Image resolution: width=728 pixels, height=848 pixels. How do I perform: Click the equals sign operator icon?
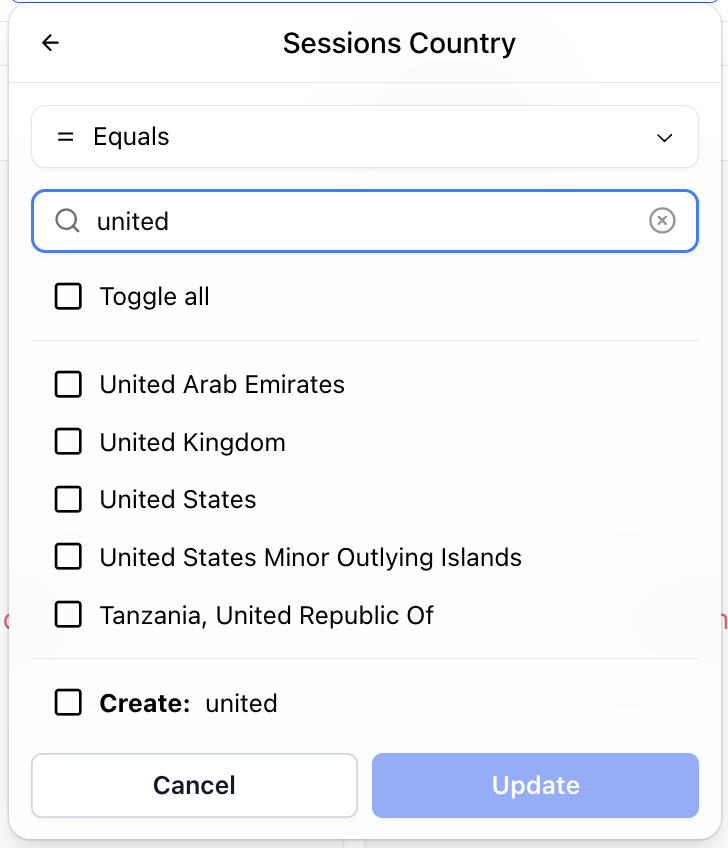click(66, 137)
